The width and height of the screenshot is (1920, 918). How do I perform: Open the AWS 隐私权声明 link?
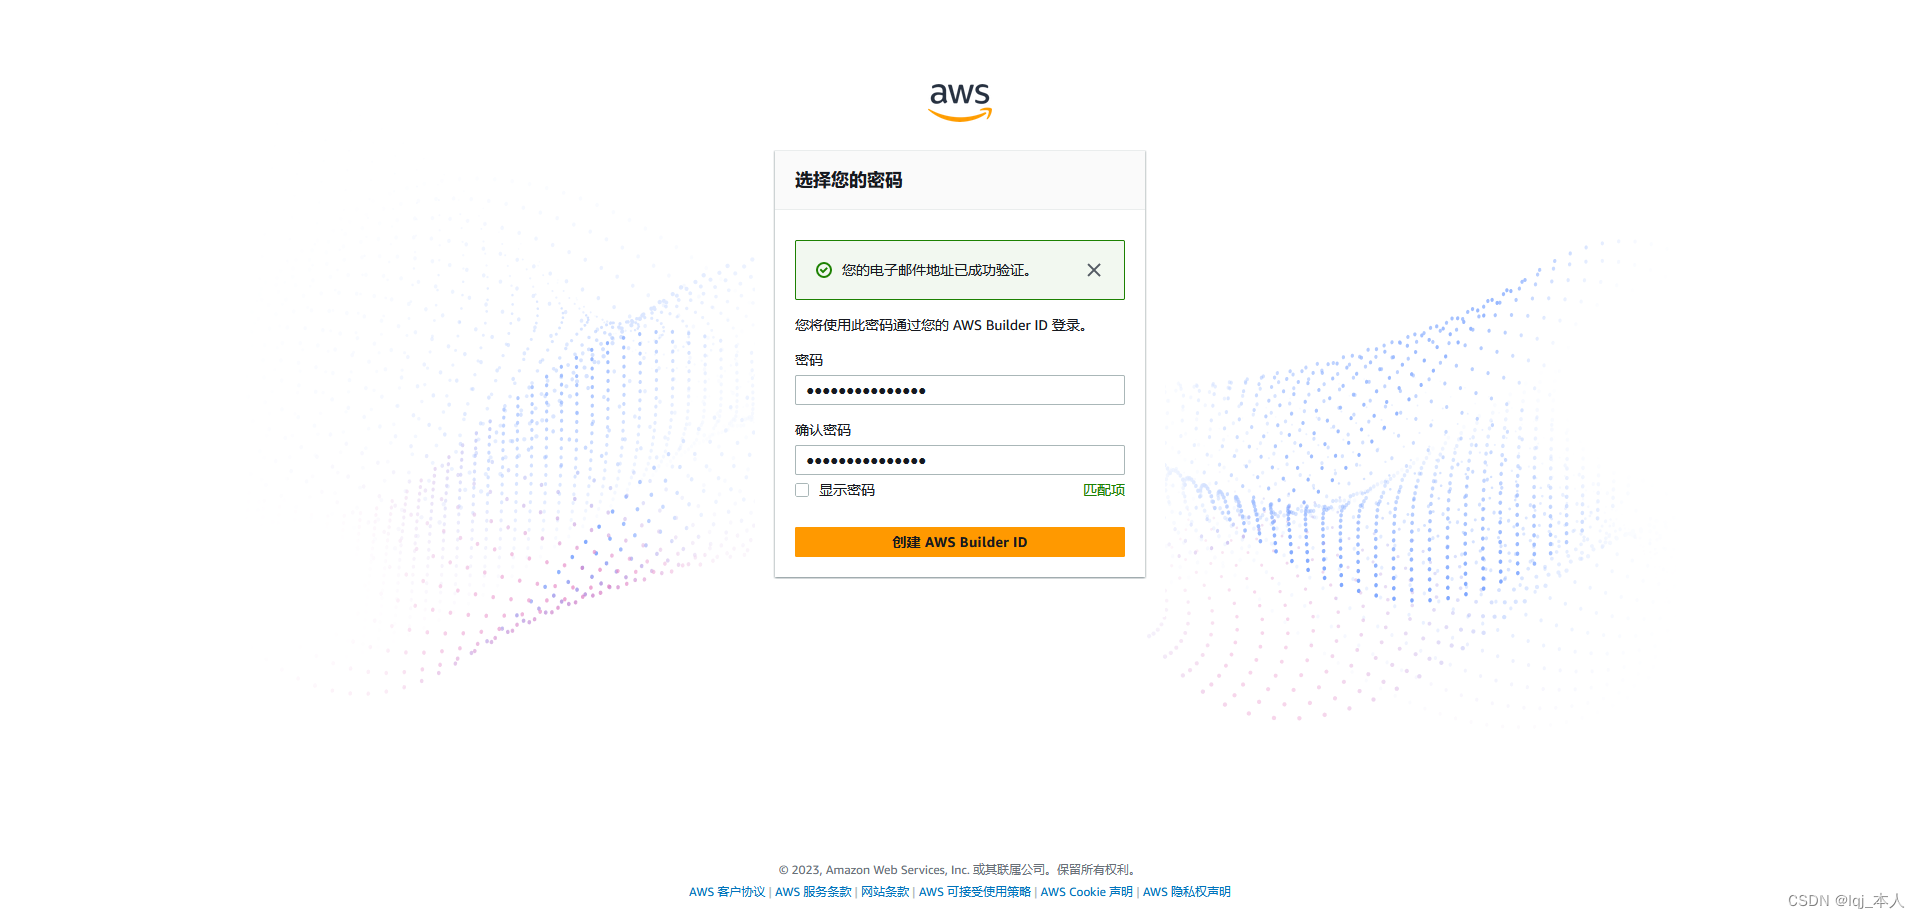(x=1187, y=892)
